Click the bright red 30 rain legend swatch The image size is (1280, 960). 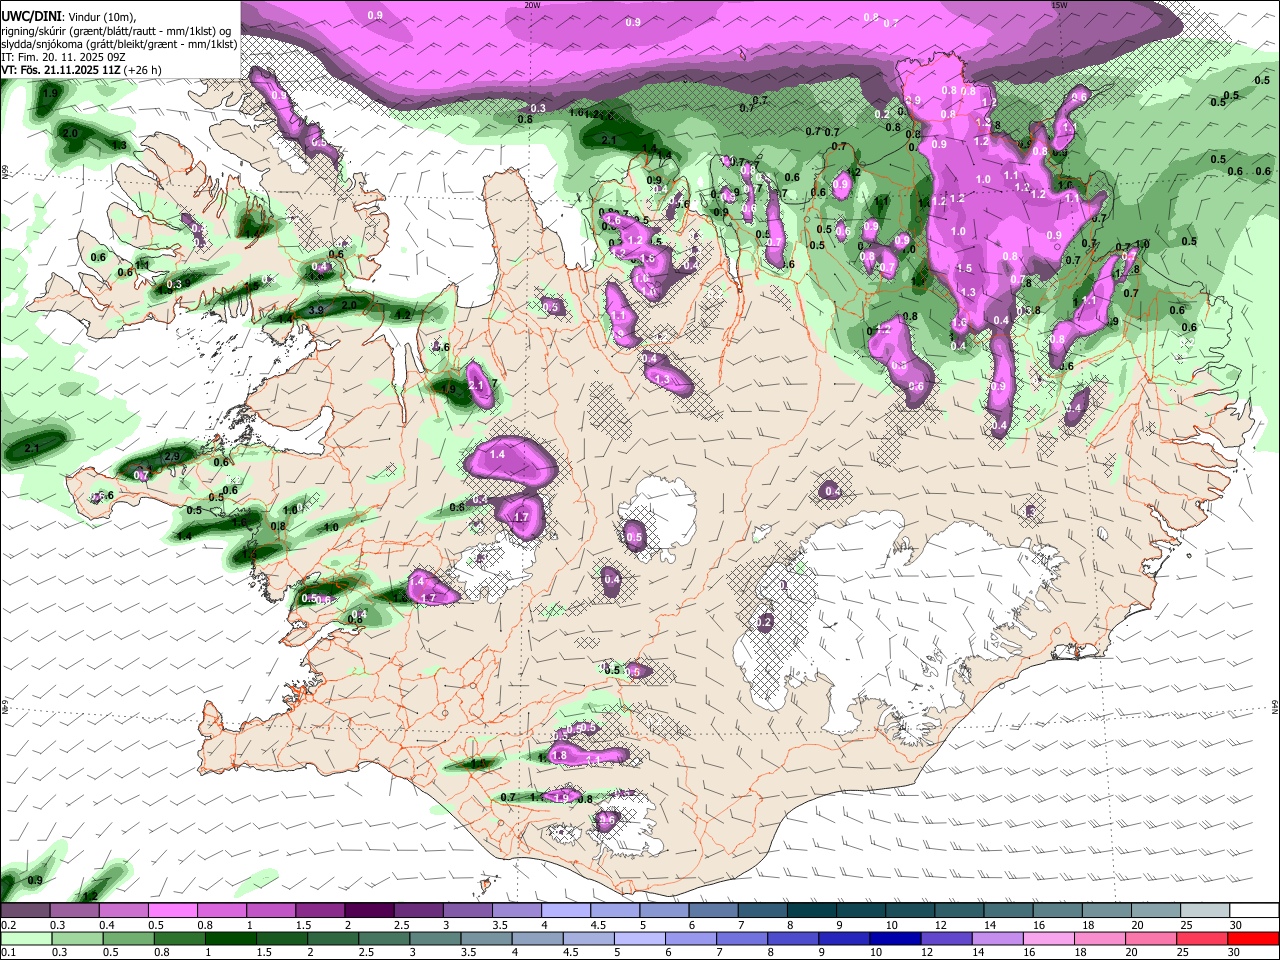1253,939
